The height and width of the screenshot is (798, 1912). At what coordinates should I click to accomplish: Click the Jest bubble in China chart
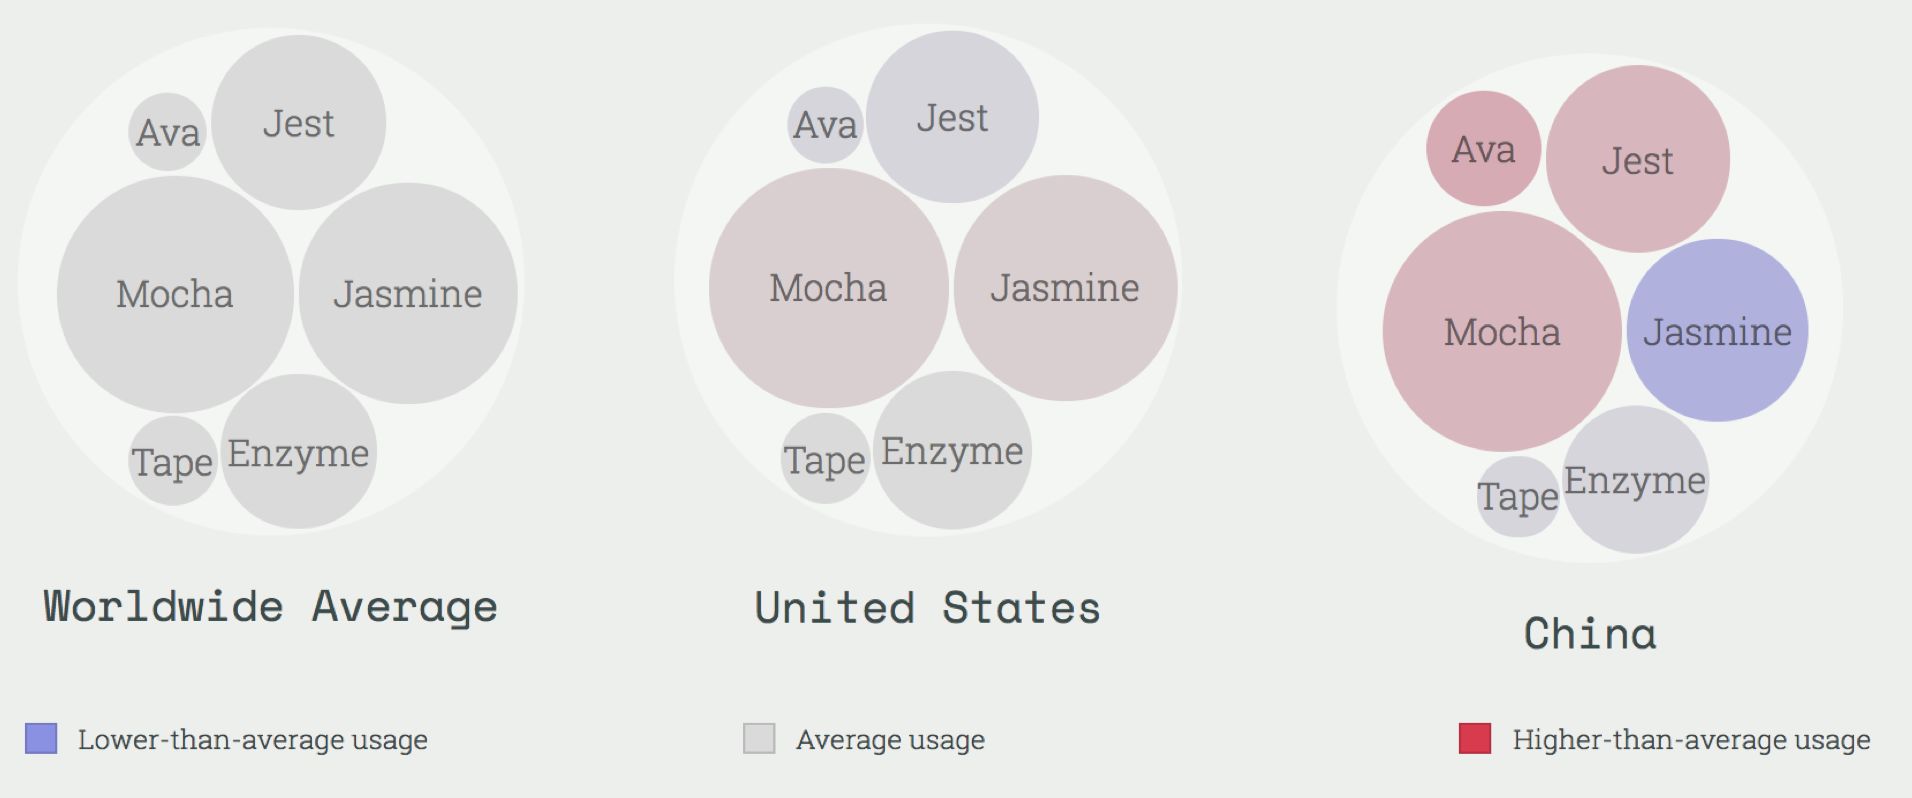(1637, 160)
